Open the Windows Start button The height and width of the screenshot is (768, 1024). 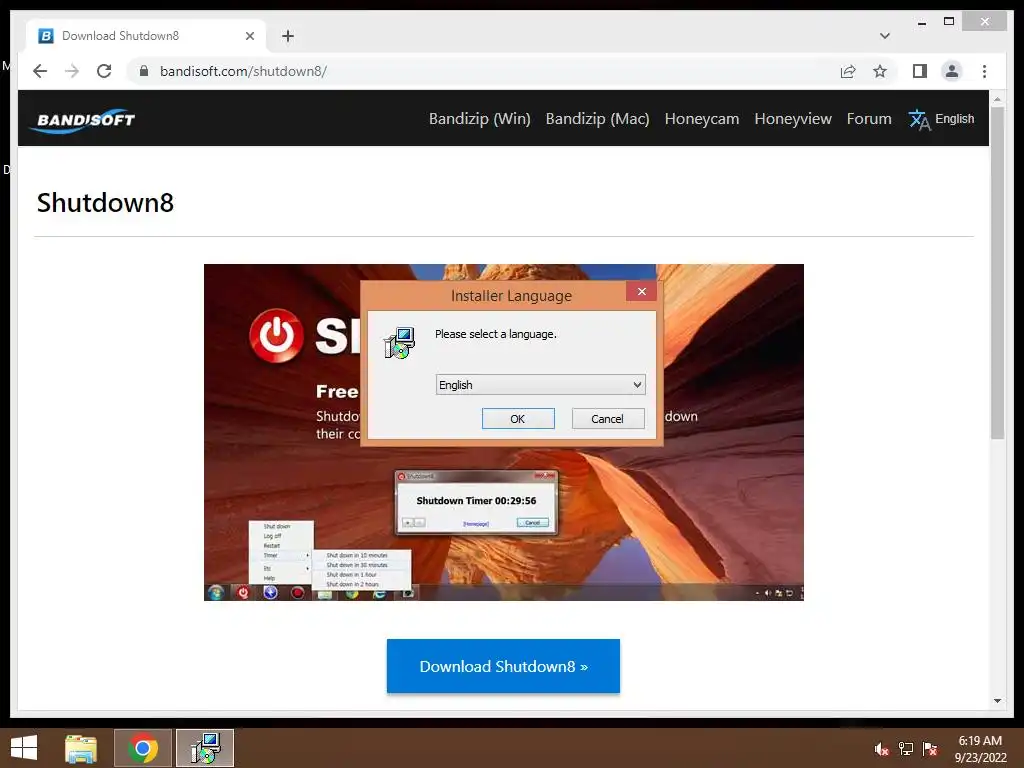[24, 748]
